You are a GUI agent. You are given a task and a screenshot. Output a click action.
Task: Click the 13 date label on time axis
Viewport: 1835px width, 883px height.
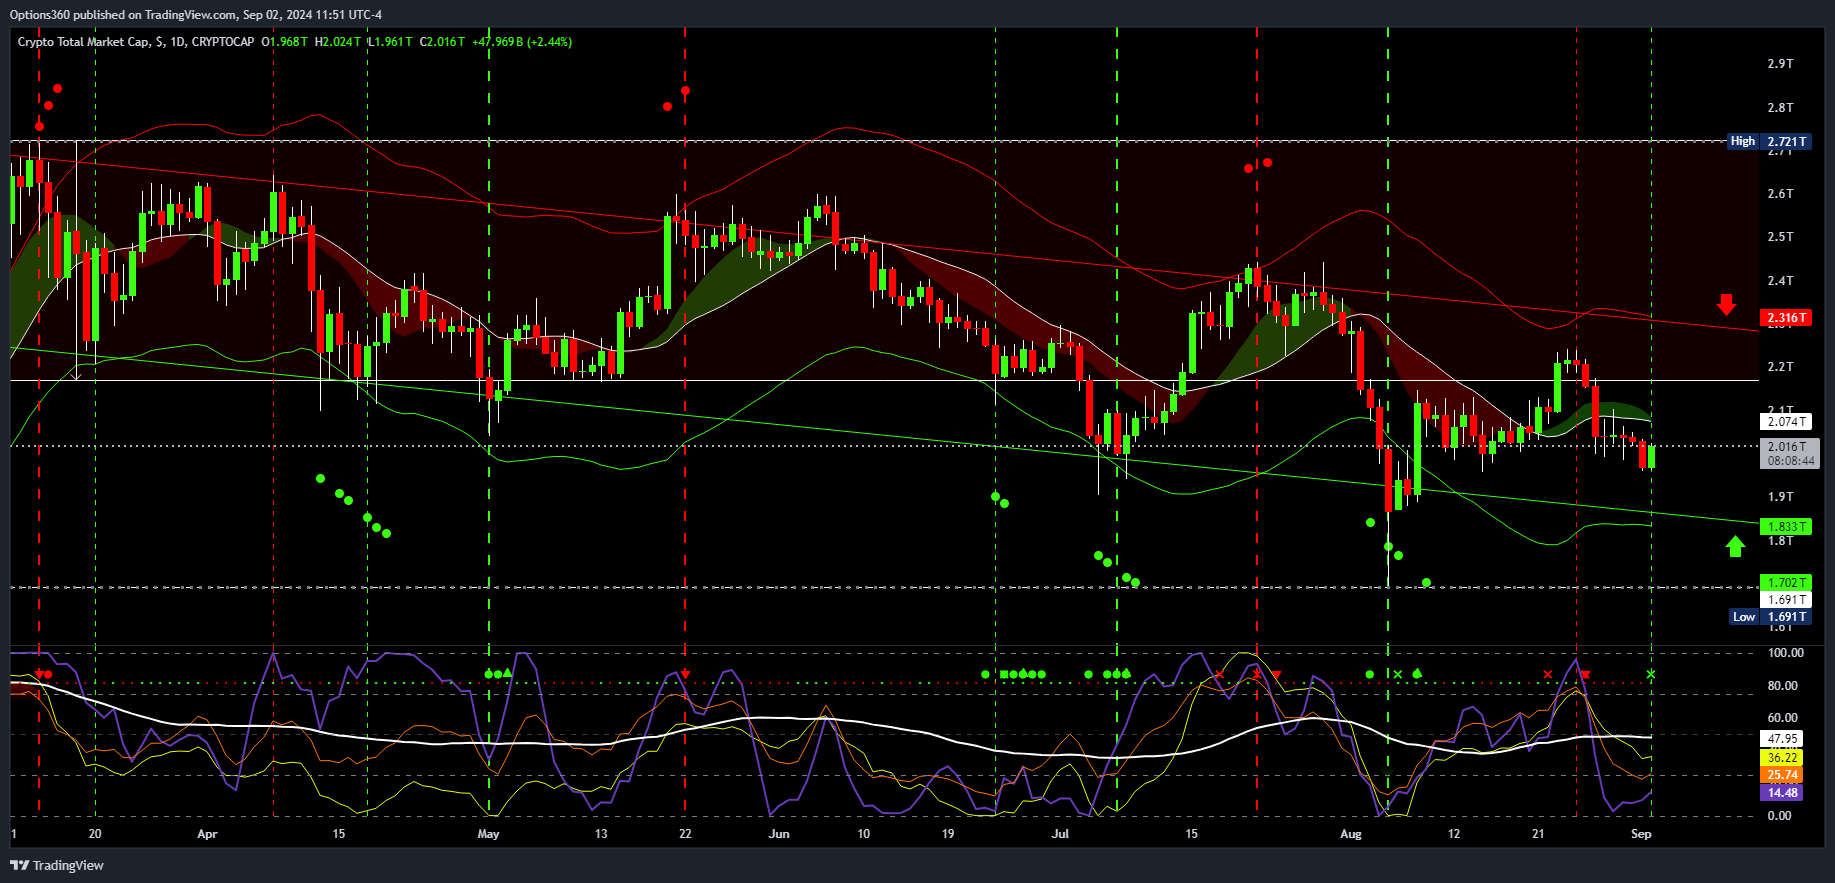coord(601,834)
